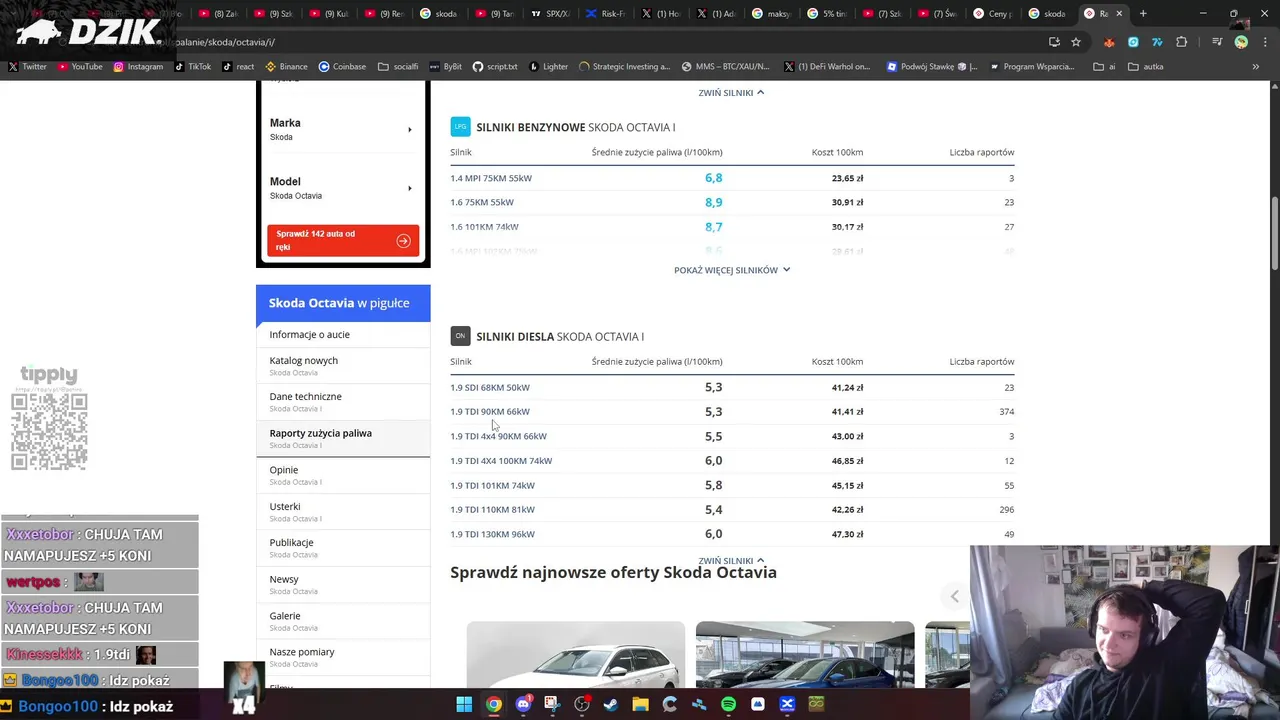Open Informacje o aucie in the sidebar
This screenshot has height=720, width=1280.
(342, 334)
